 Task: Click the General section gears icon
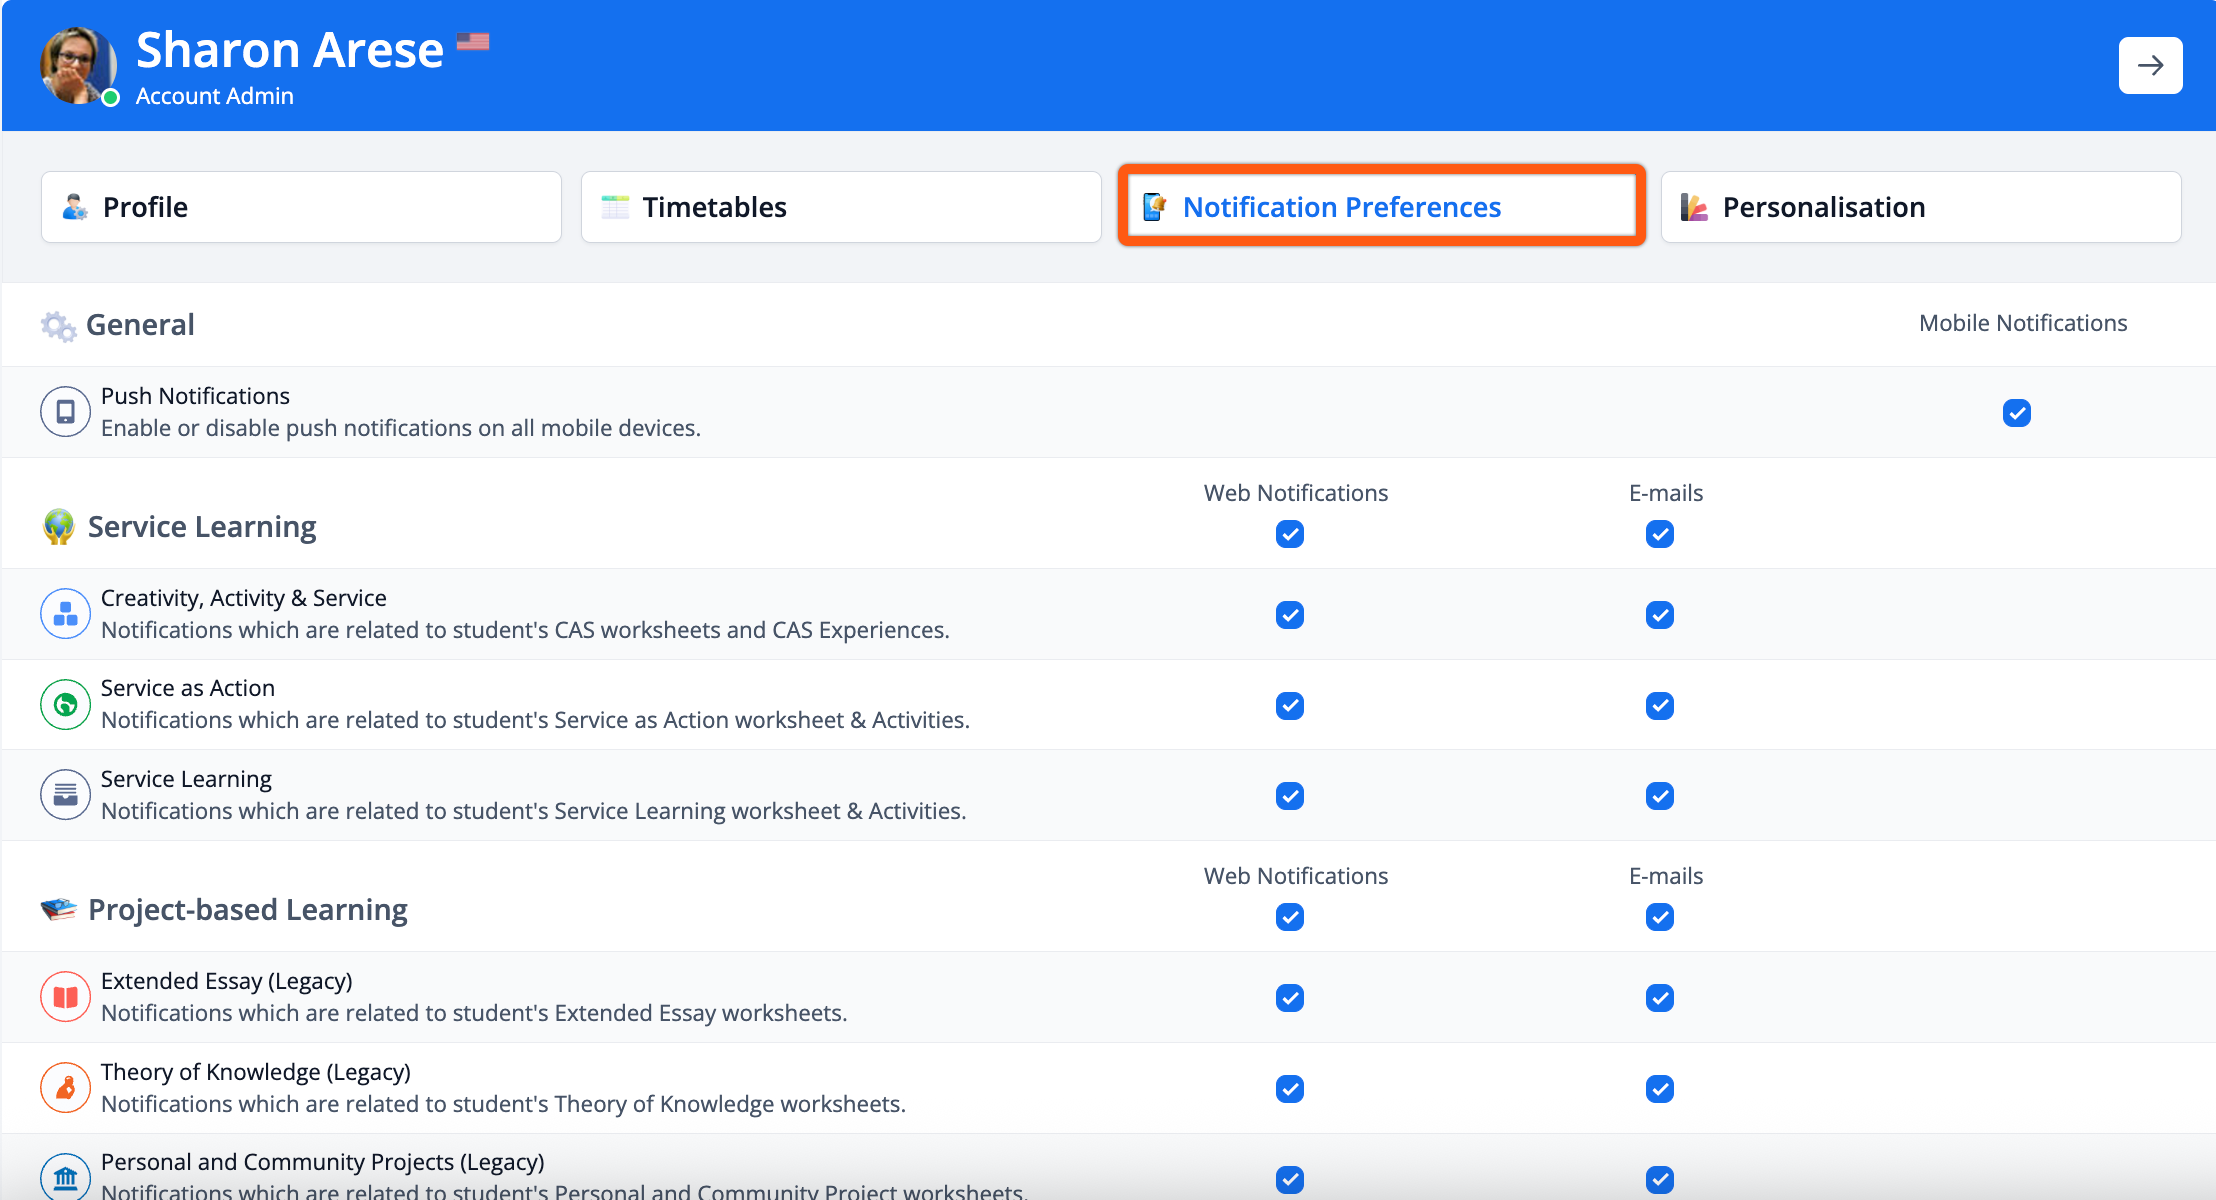[x=58, y=326]
